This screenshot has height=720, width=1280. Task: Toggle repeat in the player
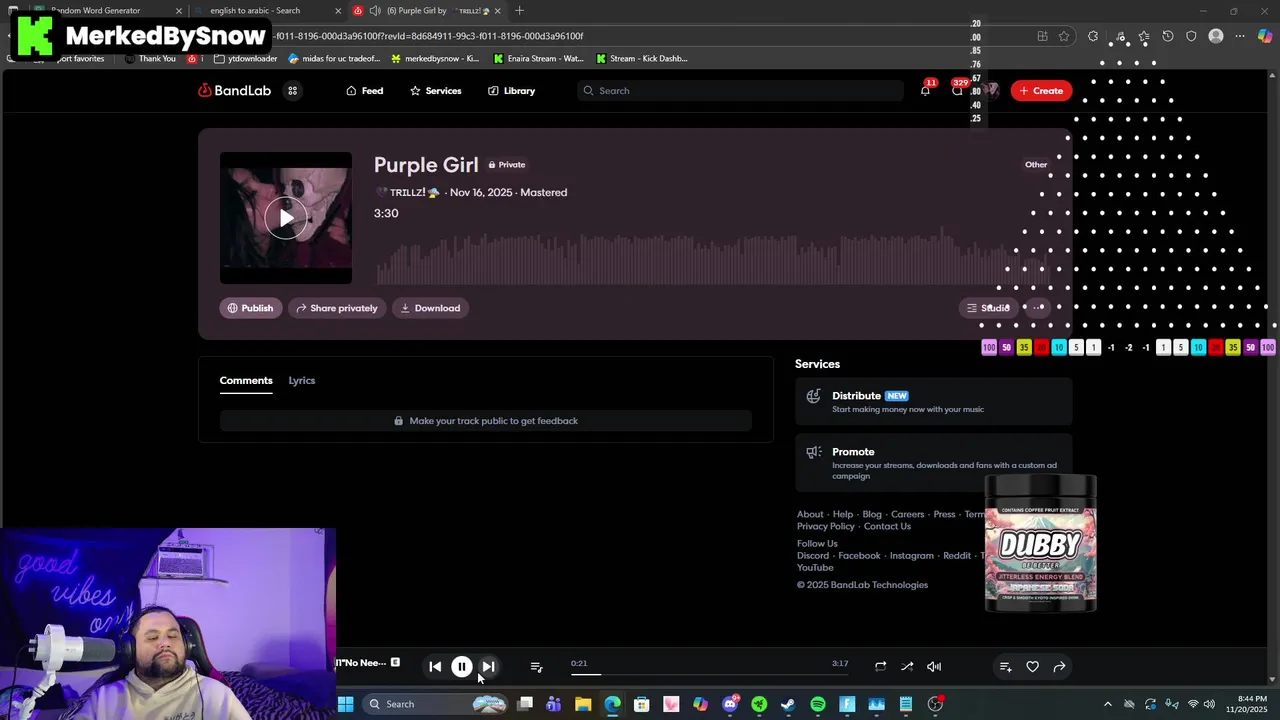[880, 667]
